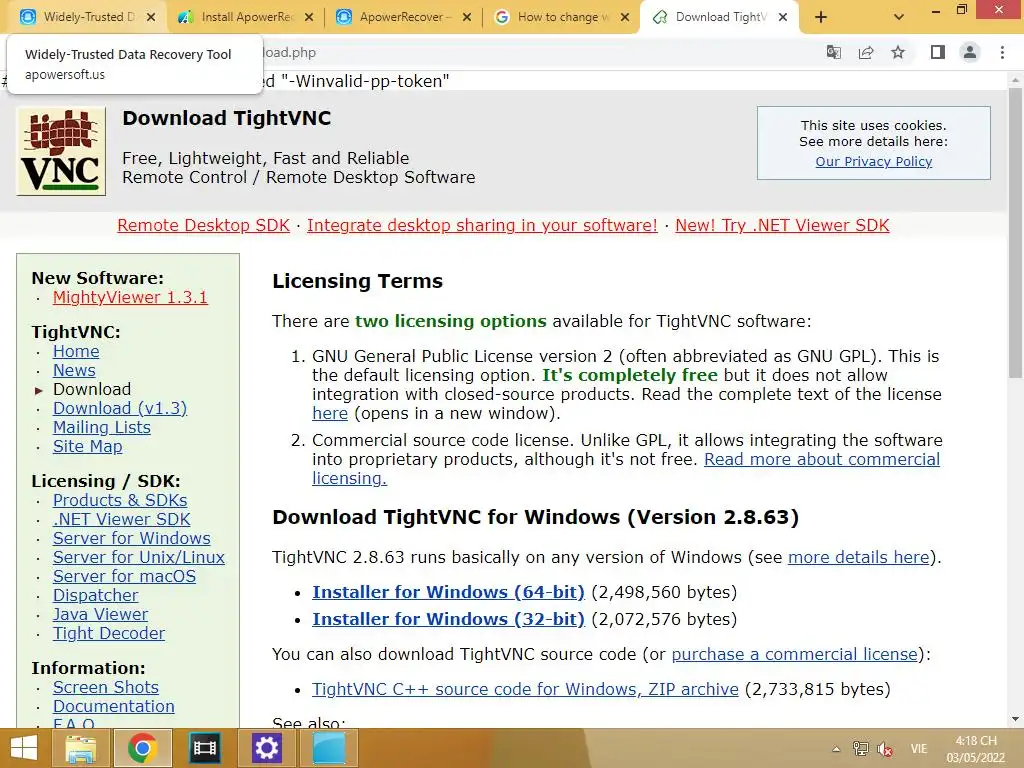Open the side panel icon
Viewport: 1024px width, 768px height.
[x=938, y=52]
